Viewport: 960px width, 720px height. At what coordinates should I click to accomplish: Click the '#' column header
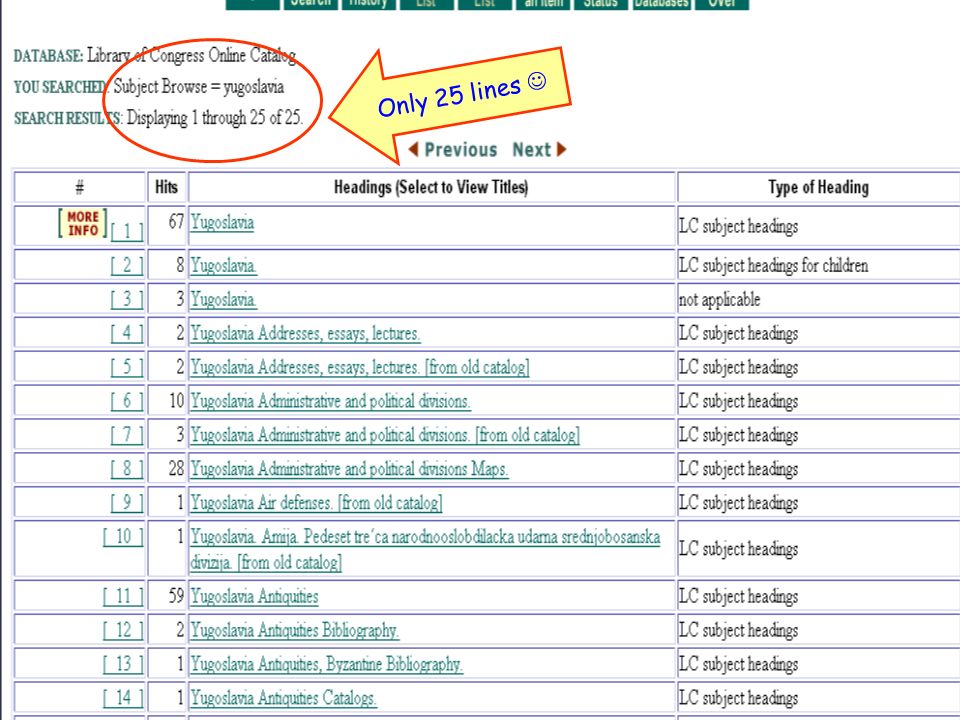(x=80, y=187)
